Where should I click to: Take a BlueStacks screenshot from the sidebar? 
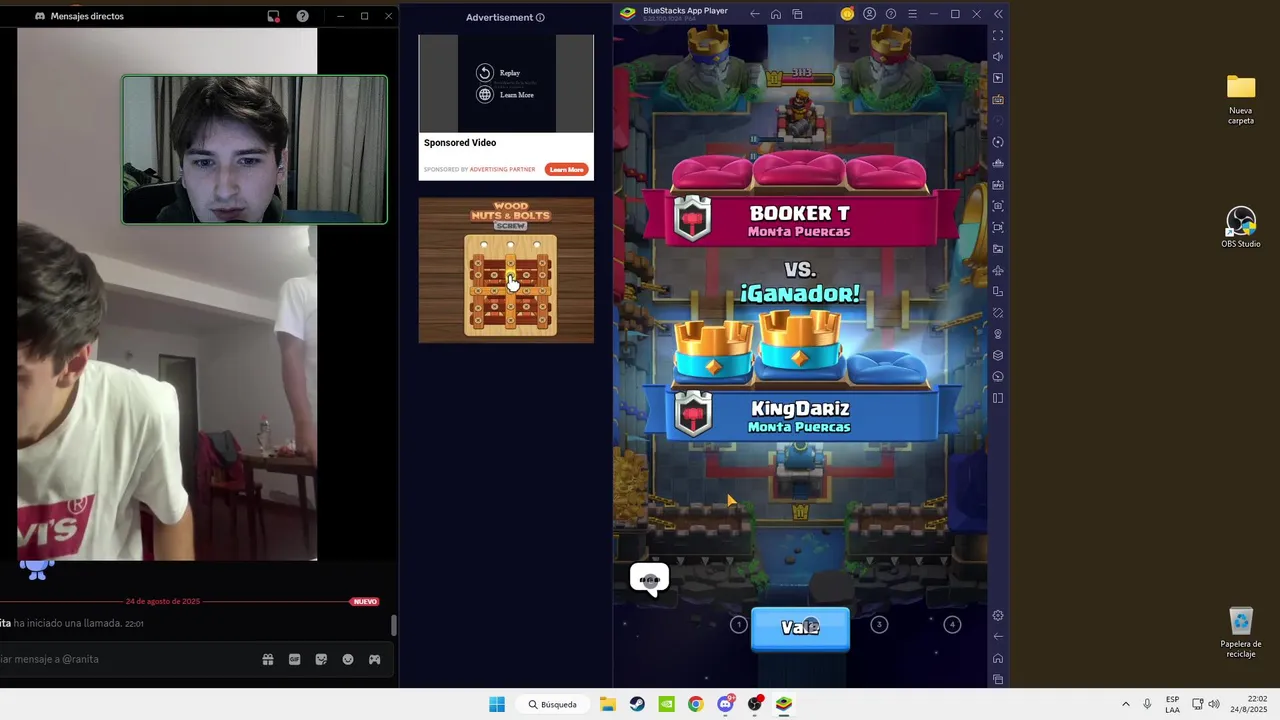[998, 206]
